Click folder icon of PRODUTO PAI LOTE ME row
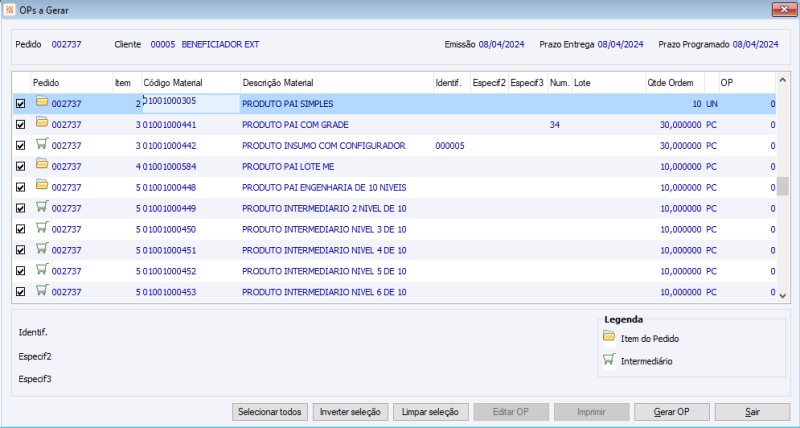 click(x=42, y=165)
